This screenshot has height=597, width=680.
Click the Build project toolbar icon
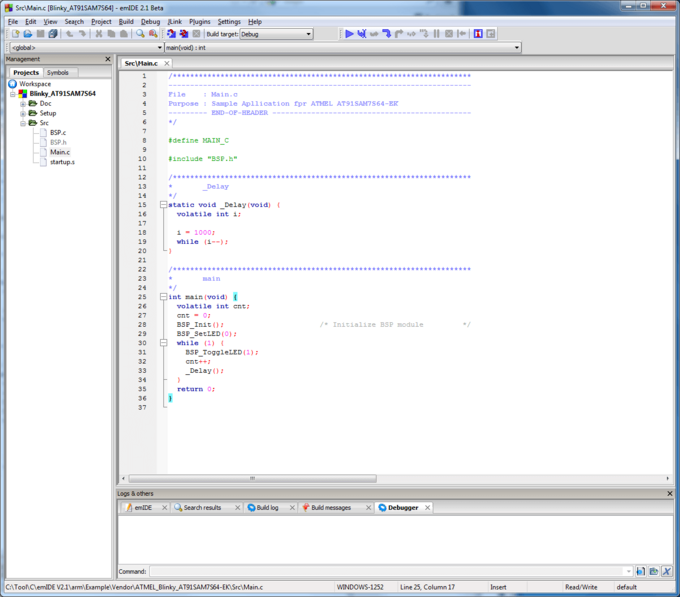[171, 34]
